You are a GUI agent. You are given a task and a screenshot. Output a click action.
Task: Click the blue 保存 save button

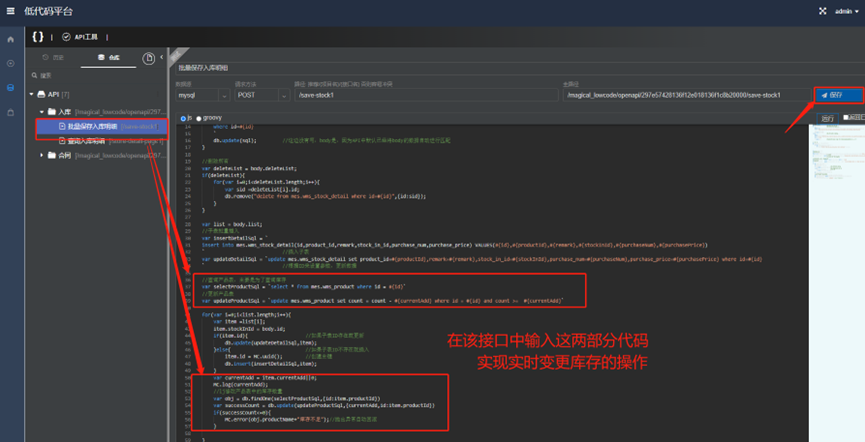point(839,95)
